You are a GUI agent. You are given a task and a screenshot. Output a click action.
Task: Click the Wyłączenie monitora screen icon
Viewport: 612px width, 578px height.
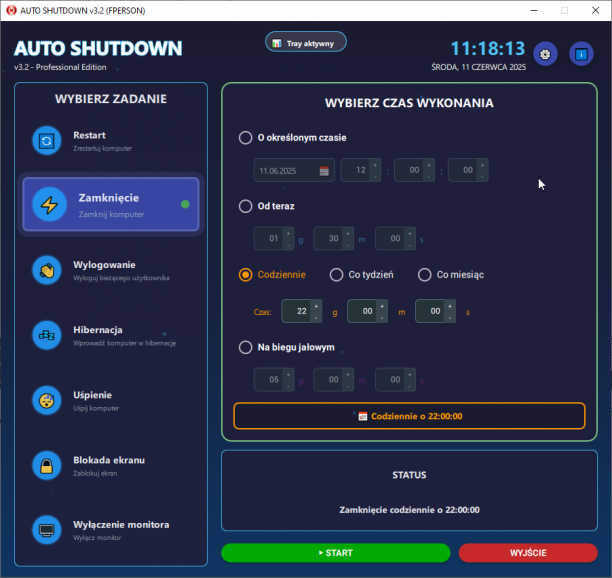[46, 530]
